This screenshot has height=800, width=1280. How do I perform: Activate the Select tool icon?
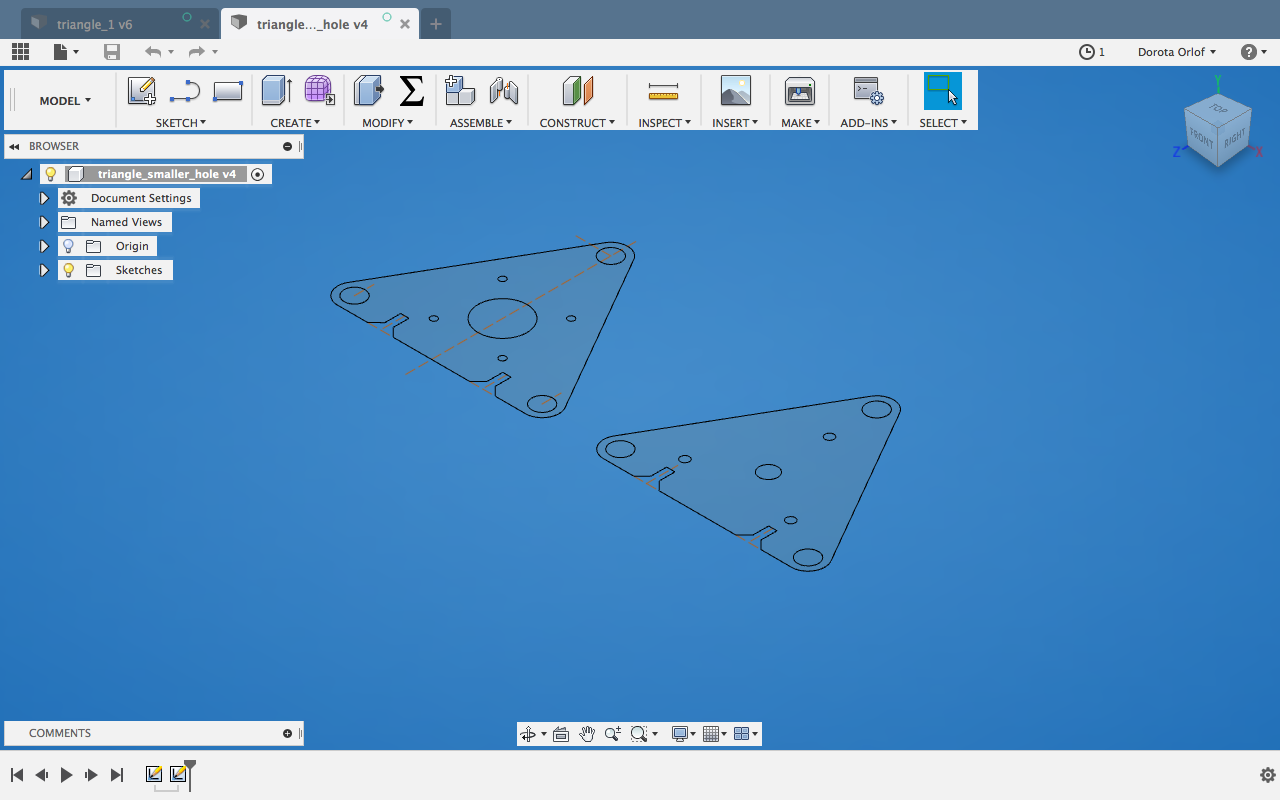click(942, 91)
